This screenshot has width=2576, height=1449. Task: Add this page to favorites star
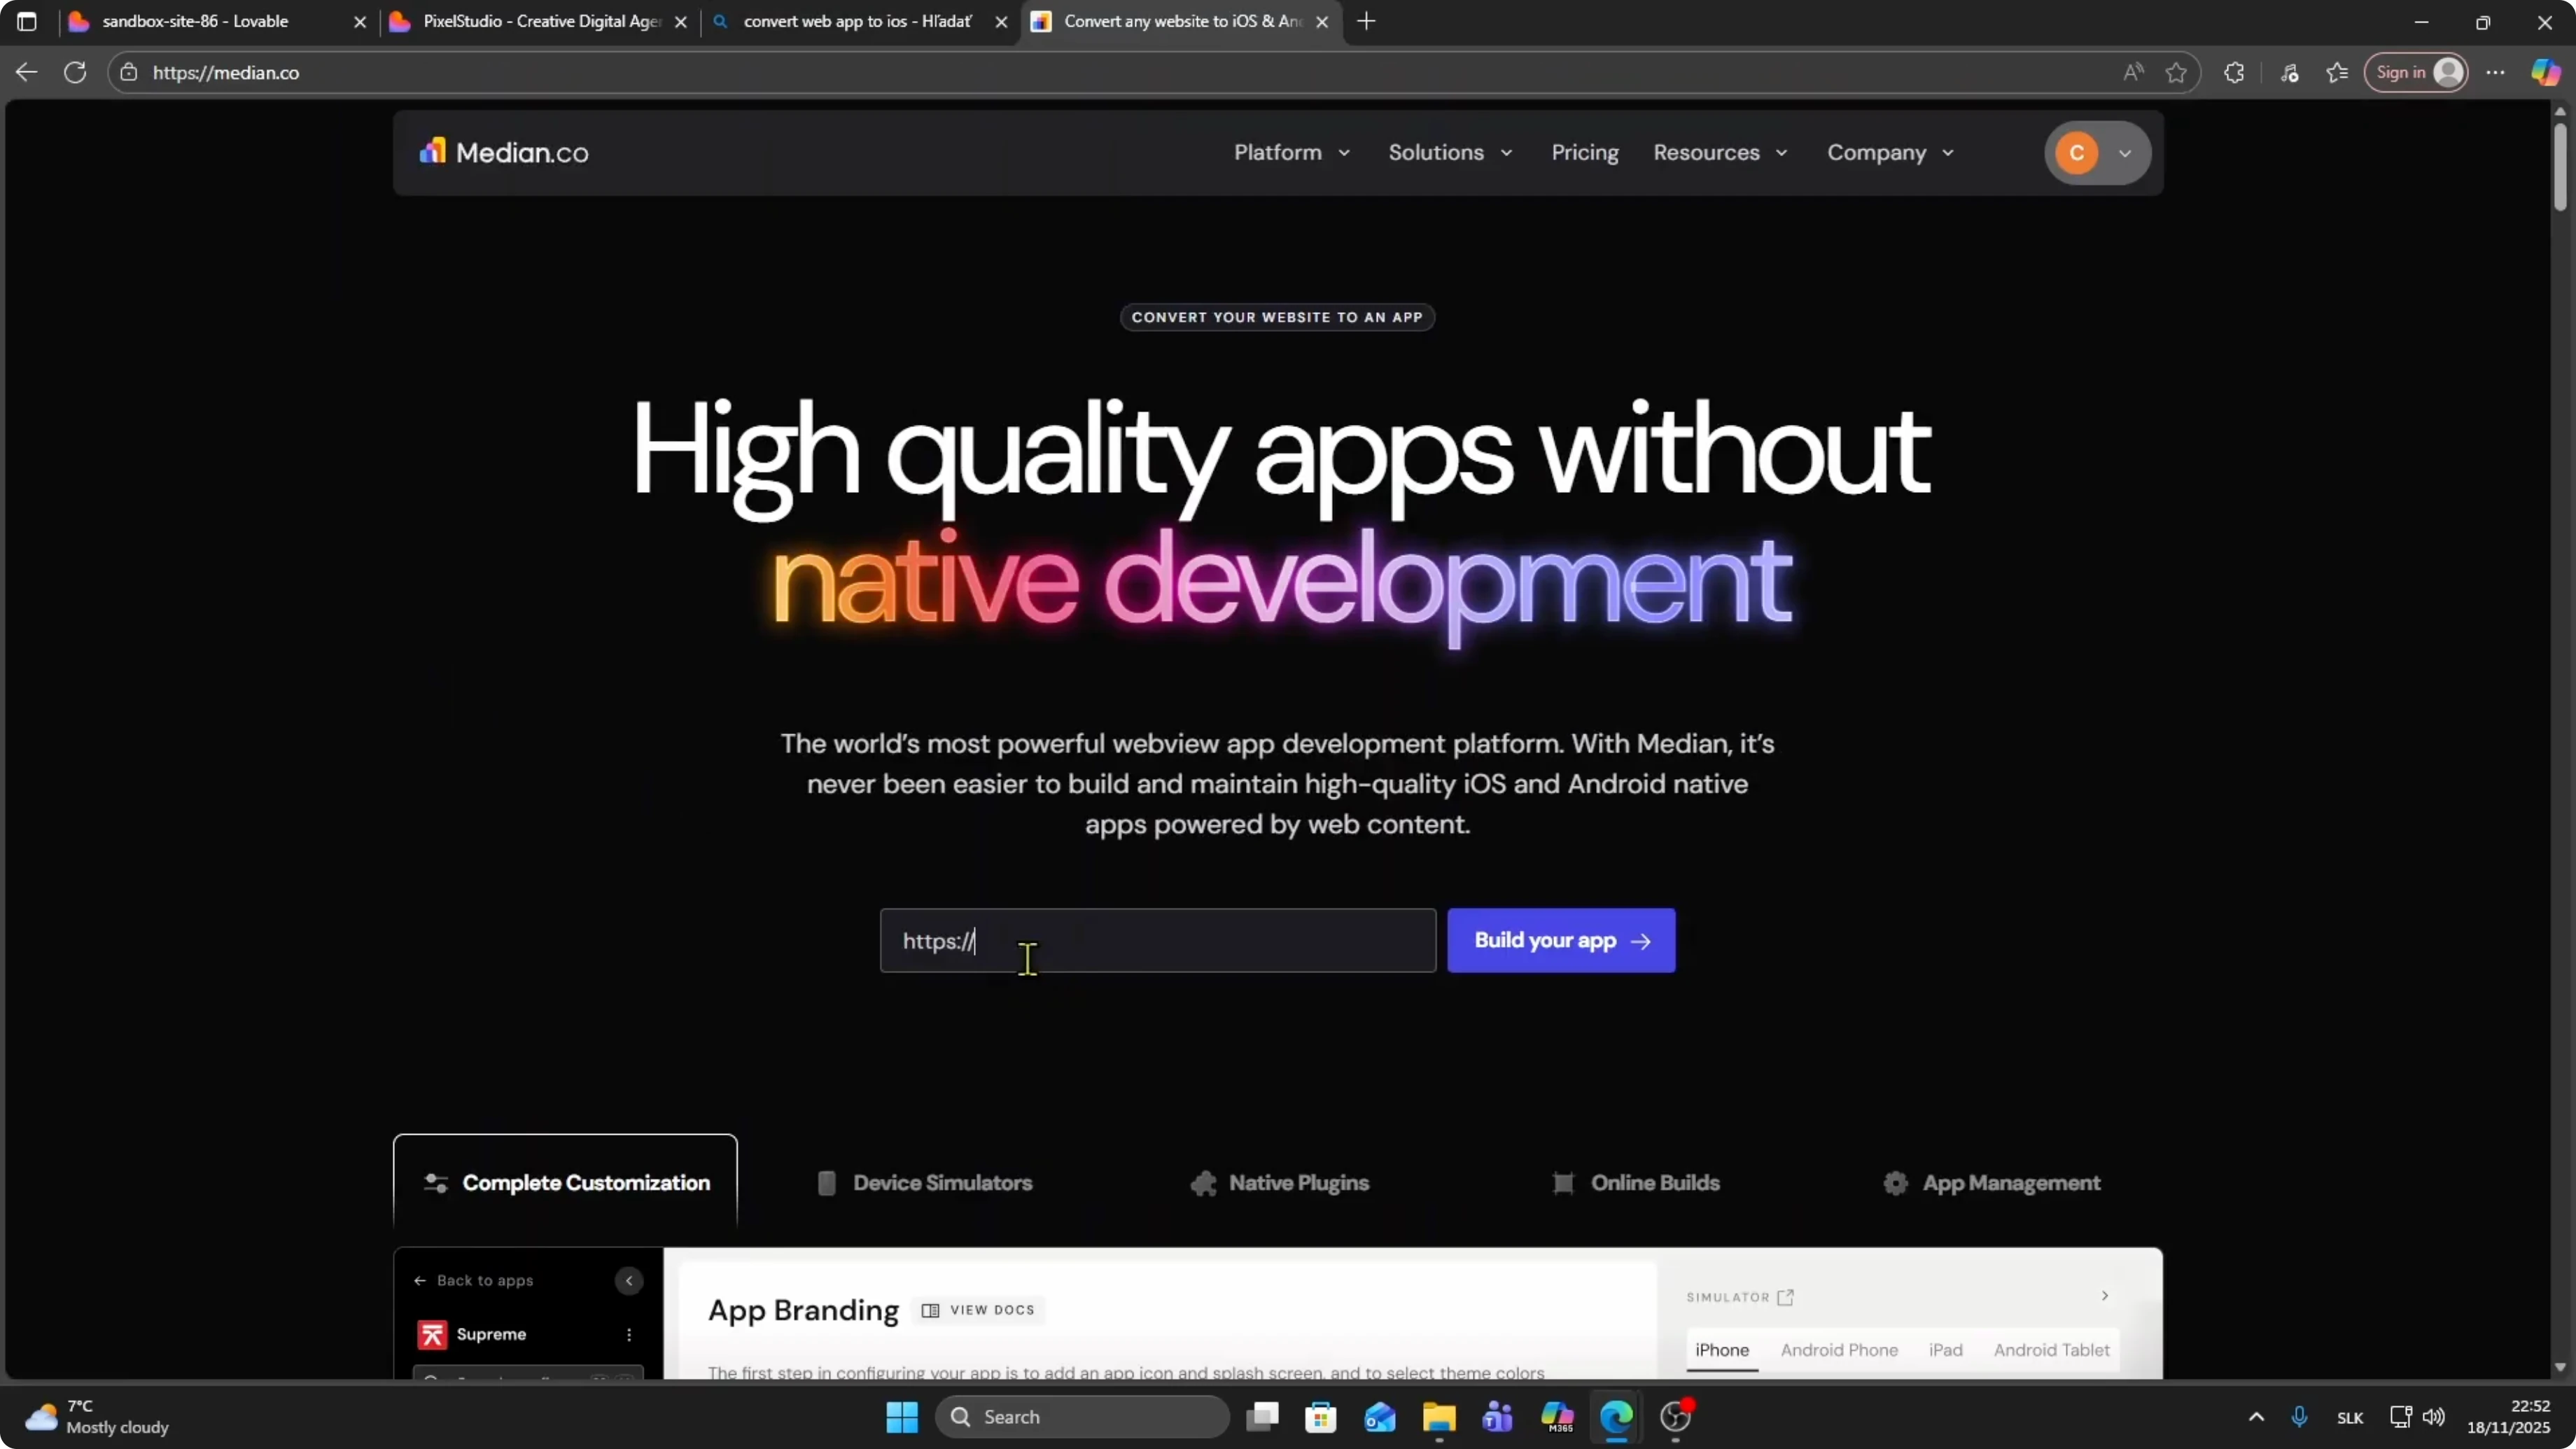click(2176, 72)
